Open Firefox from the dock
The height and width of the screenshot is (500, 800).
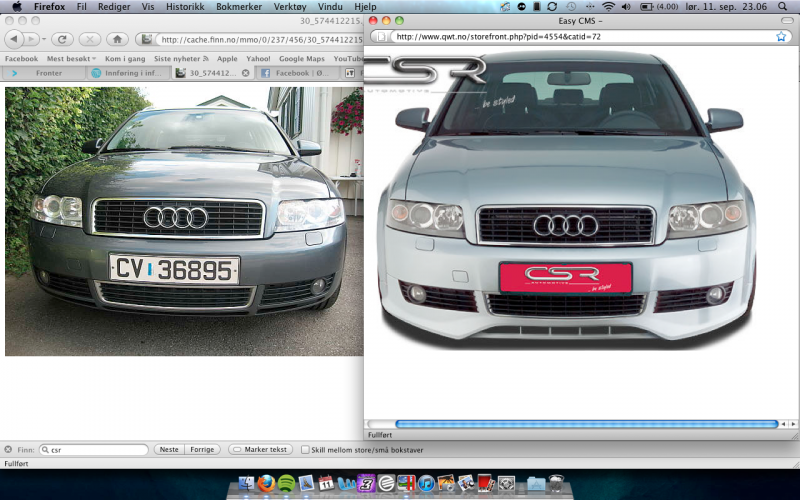(x=266, y=484)
